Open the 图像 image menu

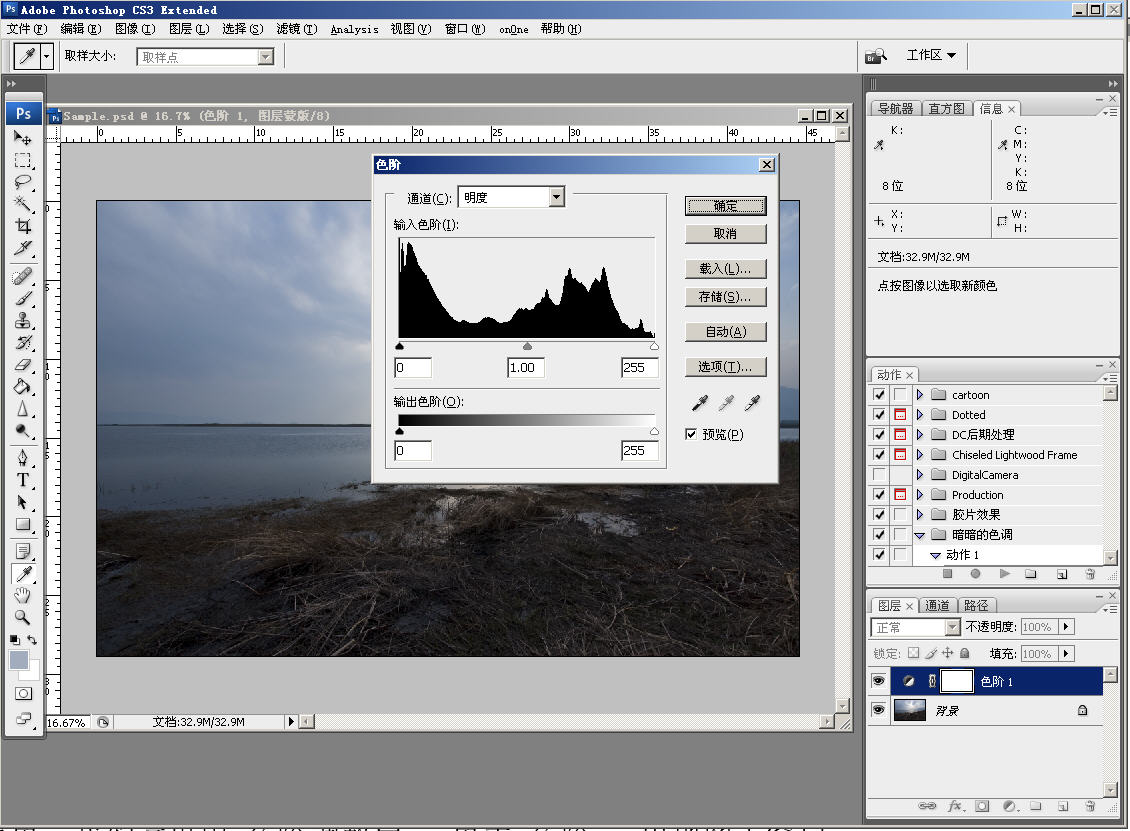(135, 29)
